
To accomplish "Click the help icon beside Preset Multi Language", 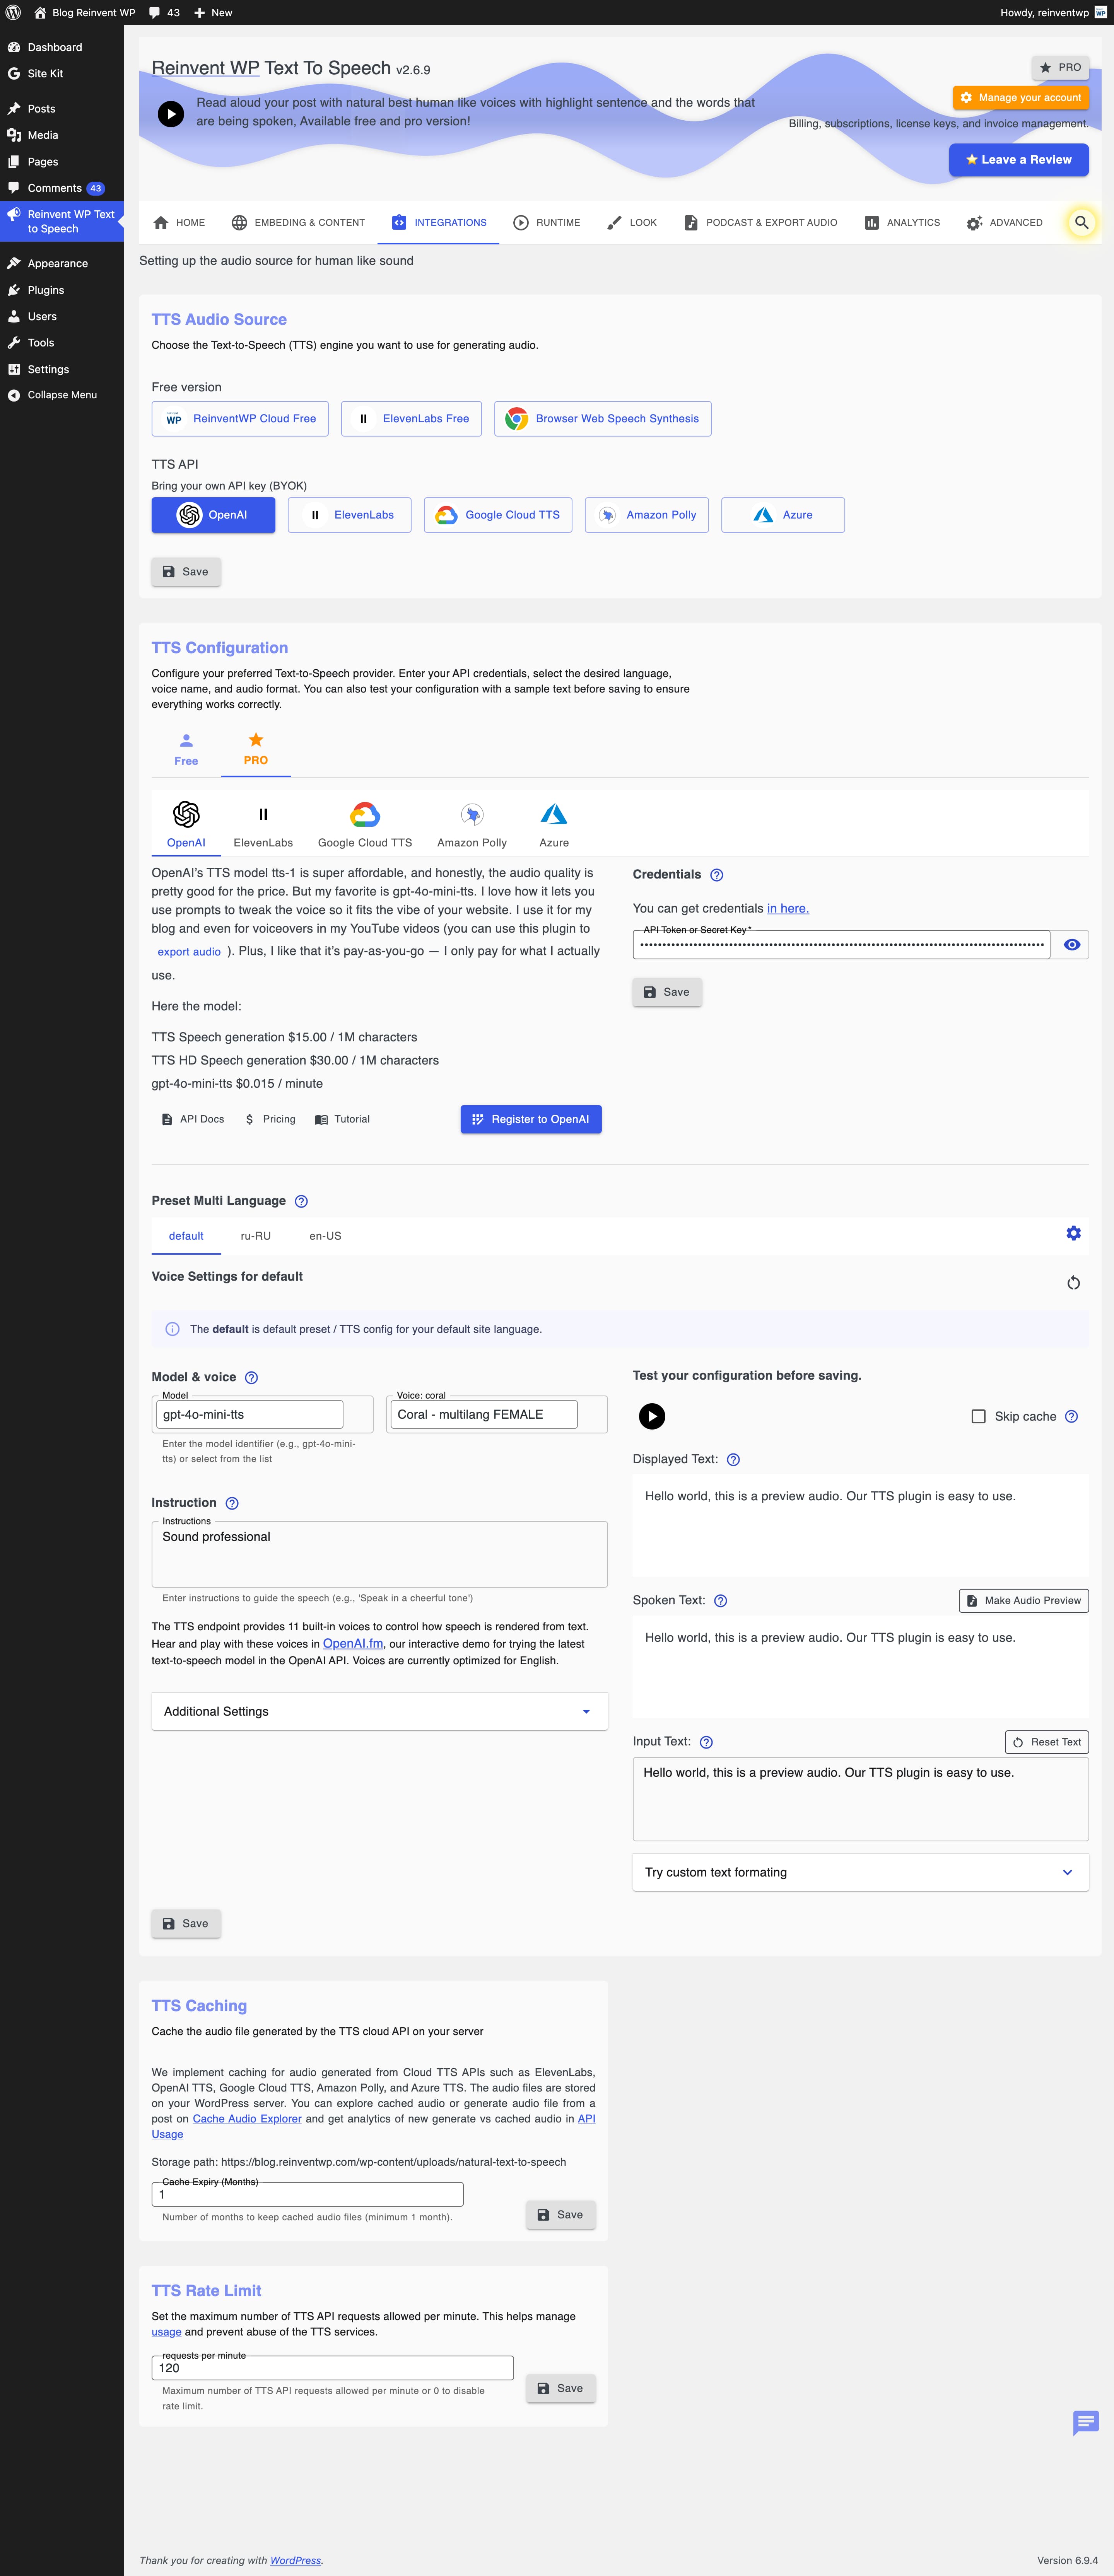I will pos(301,1201).
